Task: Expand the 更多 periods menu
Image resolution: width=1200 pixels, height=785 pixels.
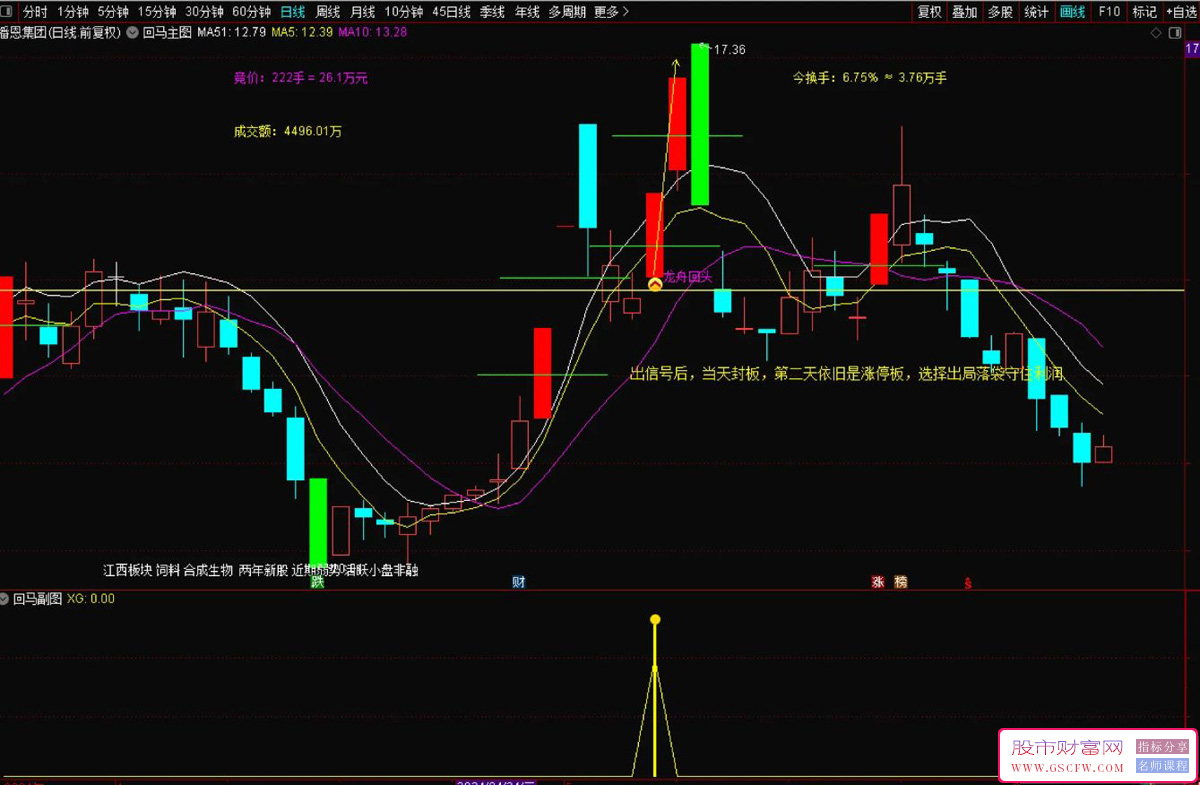Action: 611,12
